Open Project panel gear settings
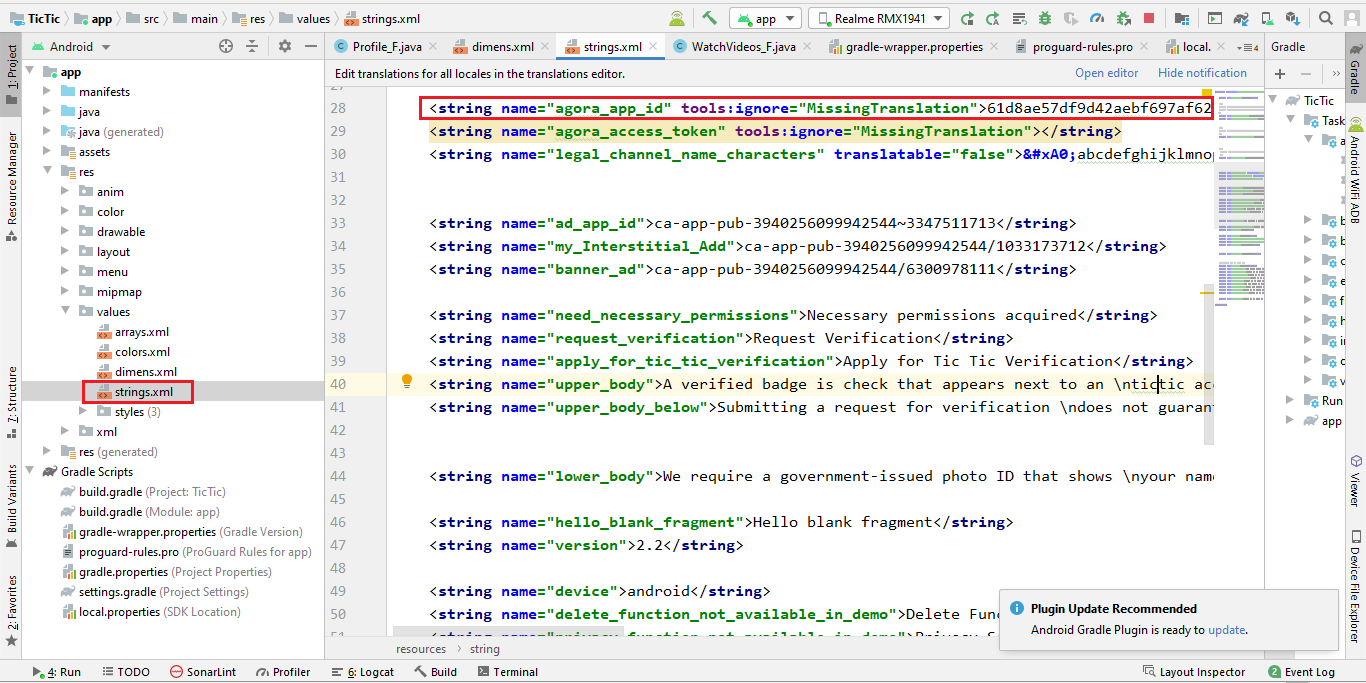This screenshot has width=1366, height=683. tap(285, 46)
